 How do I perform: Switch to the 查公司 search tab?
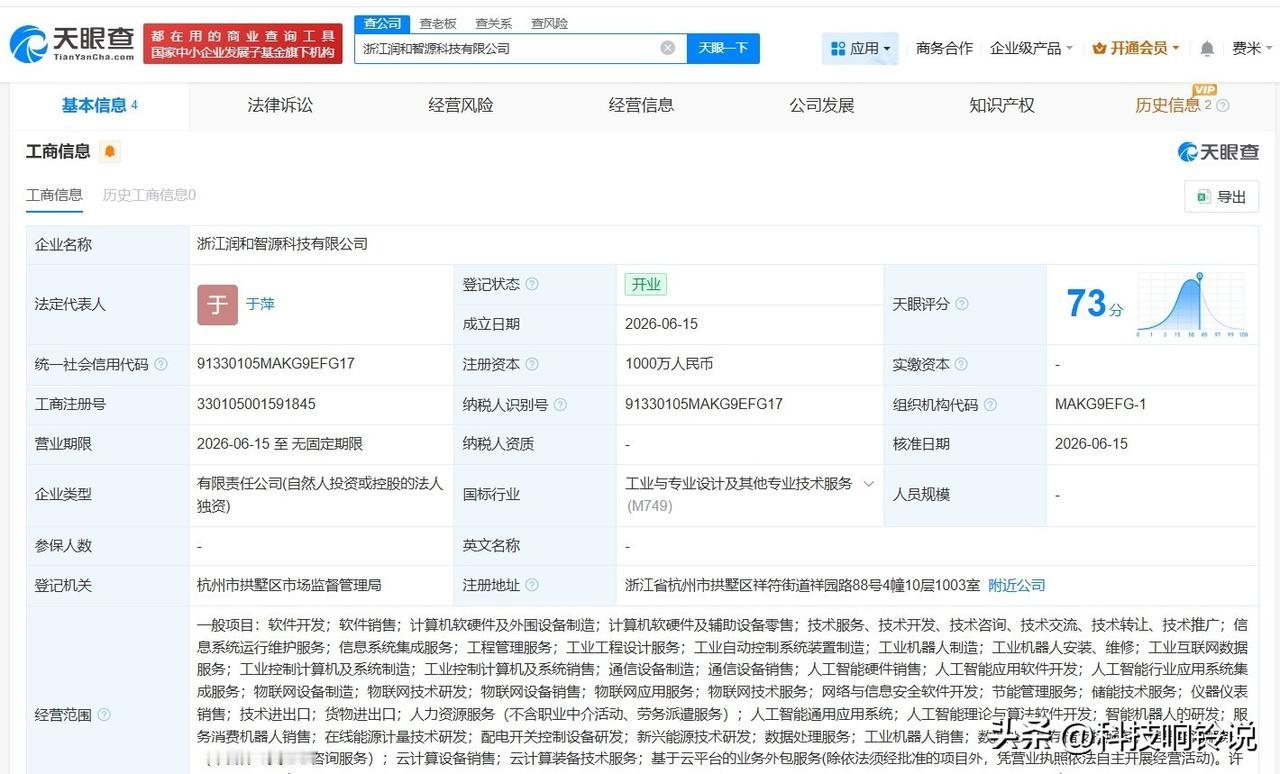[382, 23]
